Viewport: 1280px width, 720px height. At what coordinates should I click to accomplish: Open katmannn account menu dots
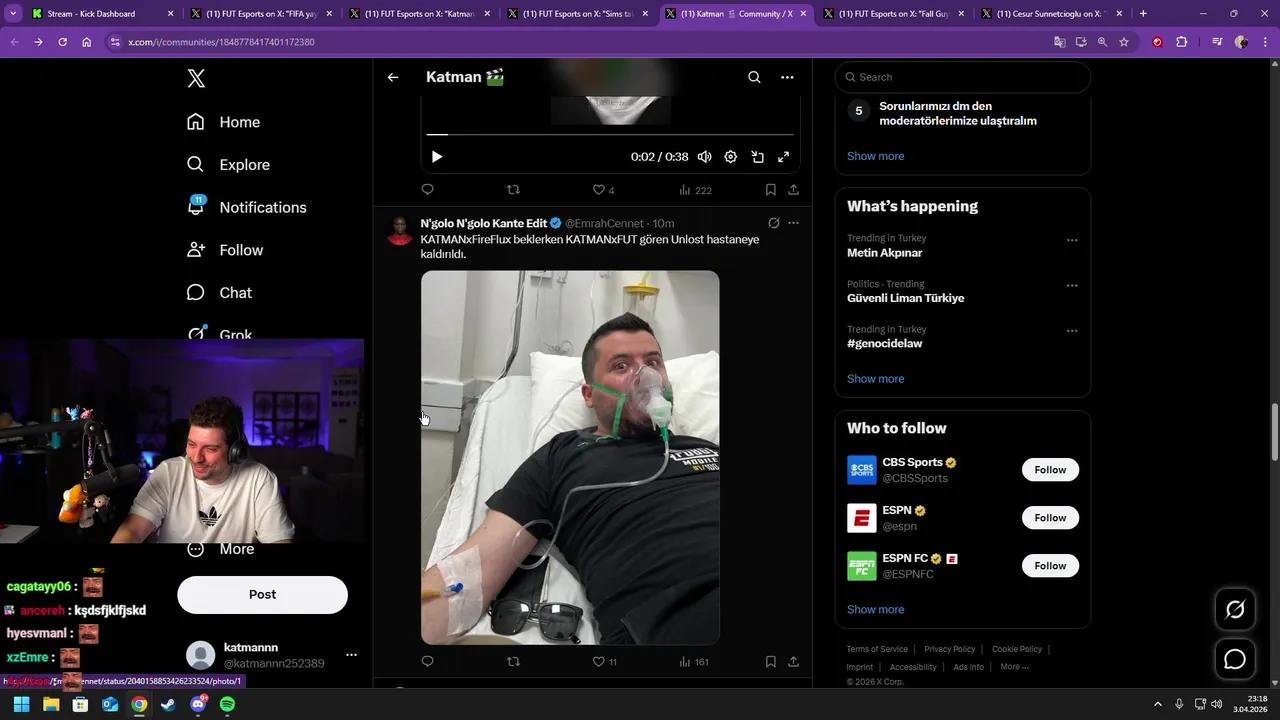click(x=351, y=655)
